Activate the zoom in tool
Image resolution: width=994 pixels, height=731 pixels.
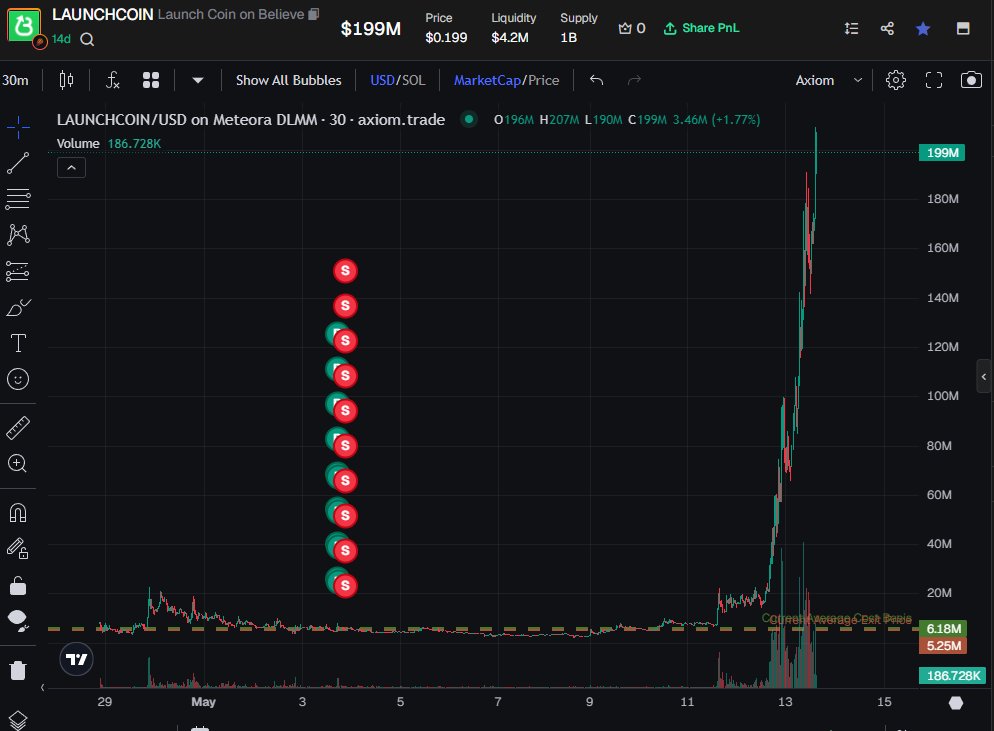[x=18, y=463]
